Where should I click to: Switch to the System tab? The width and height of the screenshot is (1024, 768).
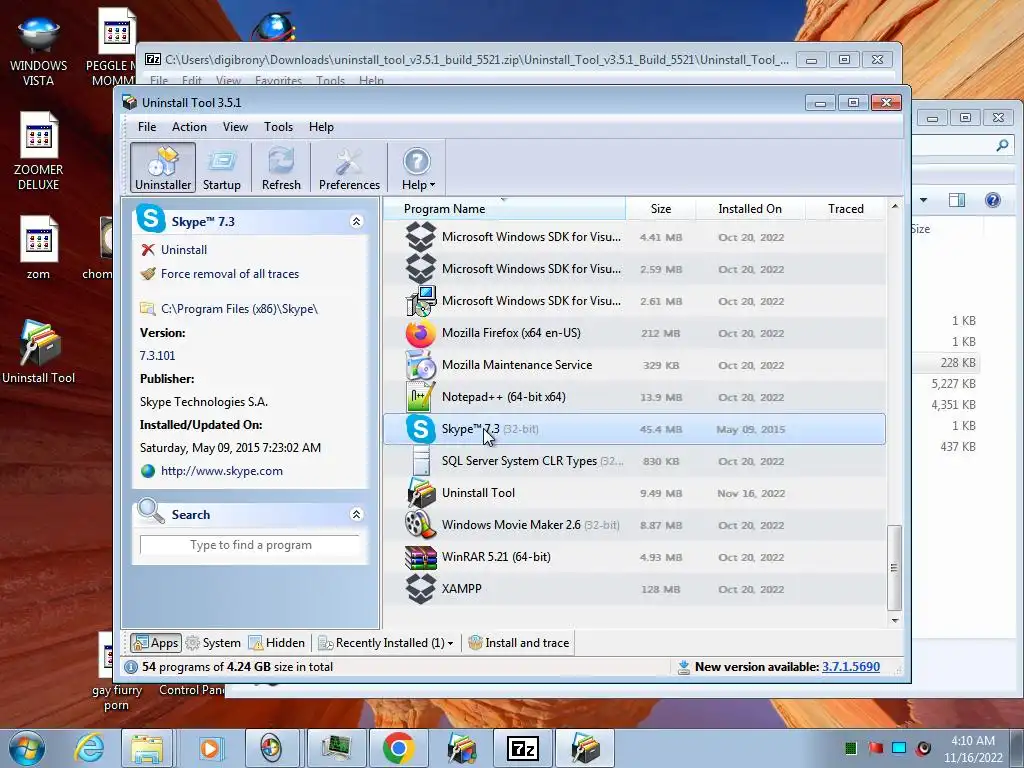[213, 643]
